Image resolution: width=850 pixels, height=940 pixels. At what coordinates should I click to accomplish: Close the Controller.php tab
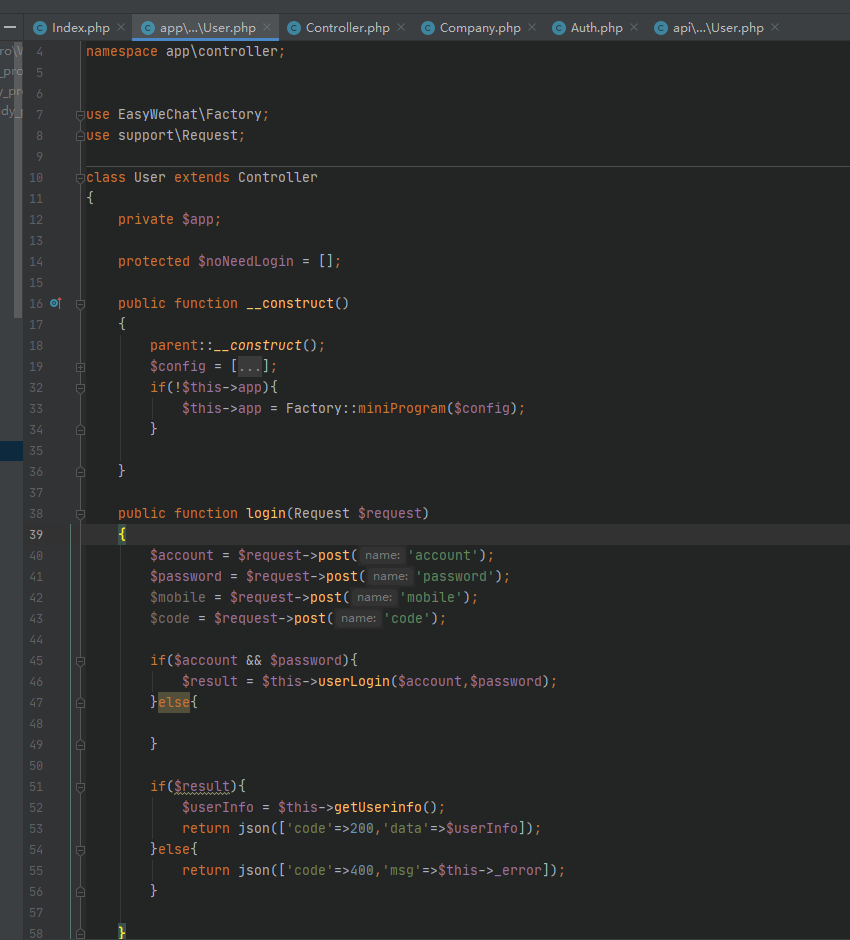tap(401, 28)
